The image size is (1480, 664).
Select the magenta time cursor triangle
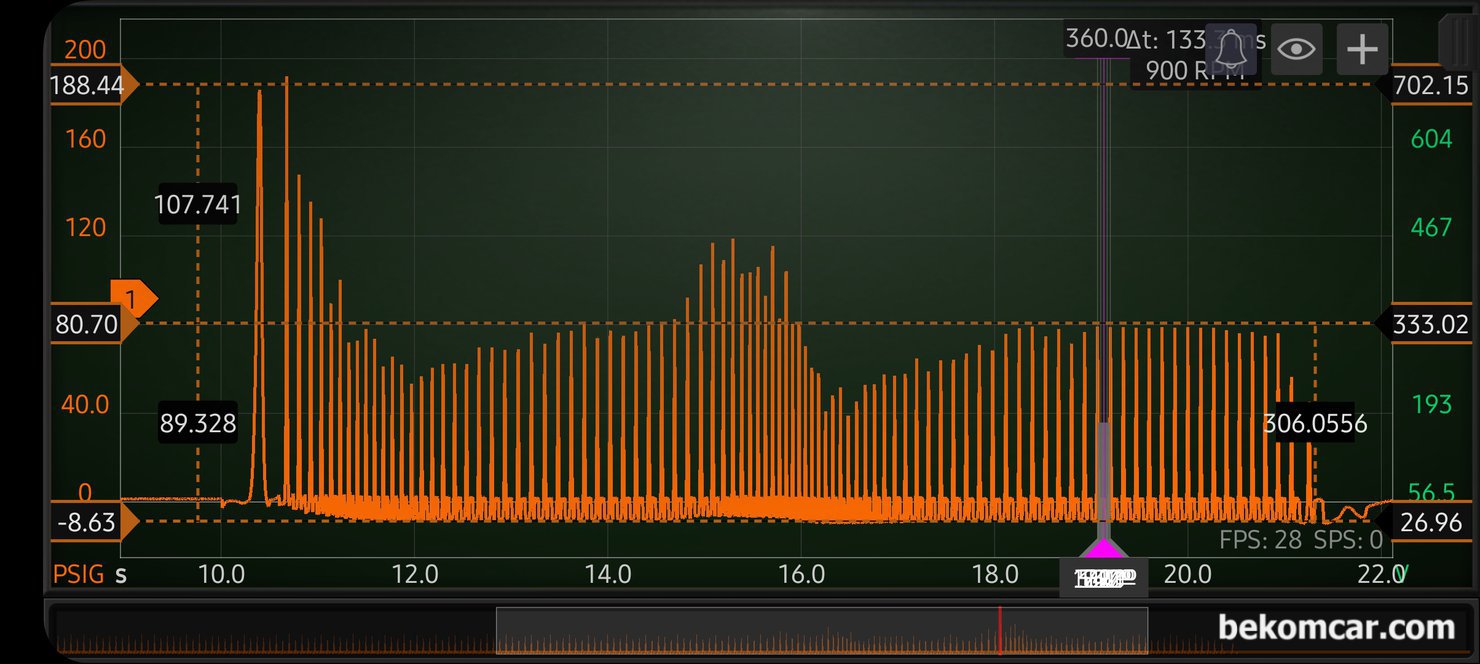1103,547
